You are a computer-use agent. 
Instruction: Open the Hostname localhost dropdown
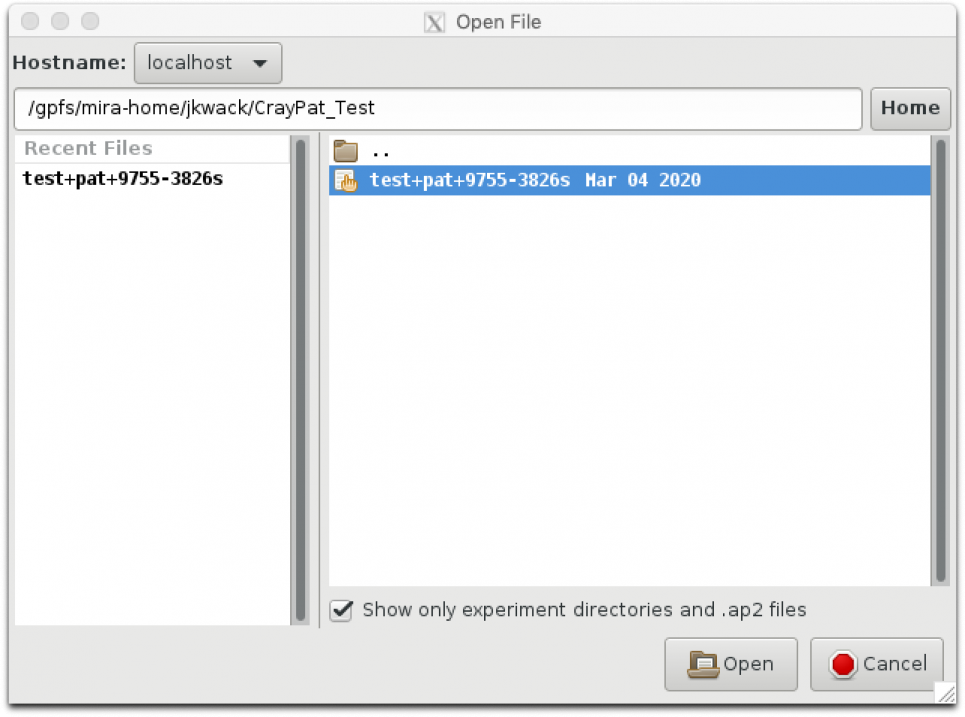click(208, 63)
